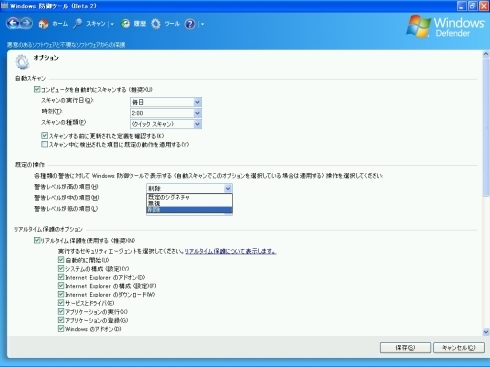Toggle サービスとドライバ checkbox
This screenshot has width=490, height=367.
pos(61,303)
